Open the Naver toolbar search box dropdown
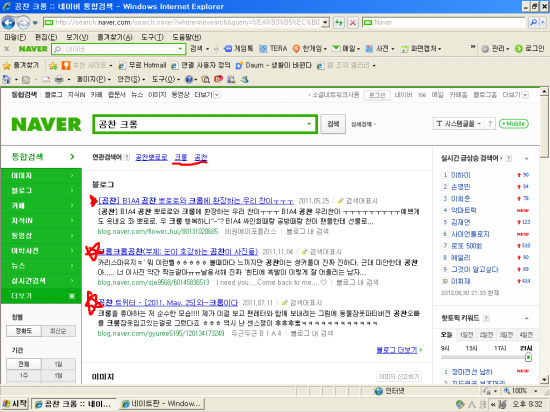550x412 pixels. [180, 49]
